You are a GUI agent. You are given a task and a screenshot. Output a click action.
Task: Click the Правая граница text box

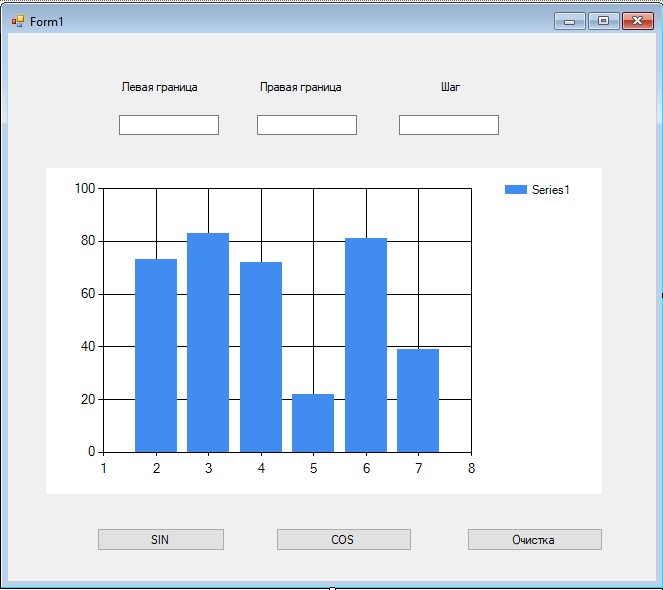point(306,125)
